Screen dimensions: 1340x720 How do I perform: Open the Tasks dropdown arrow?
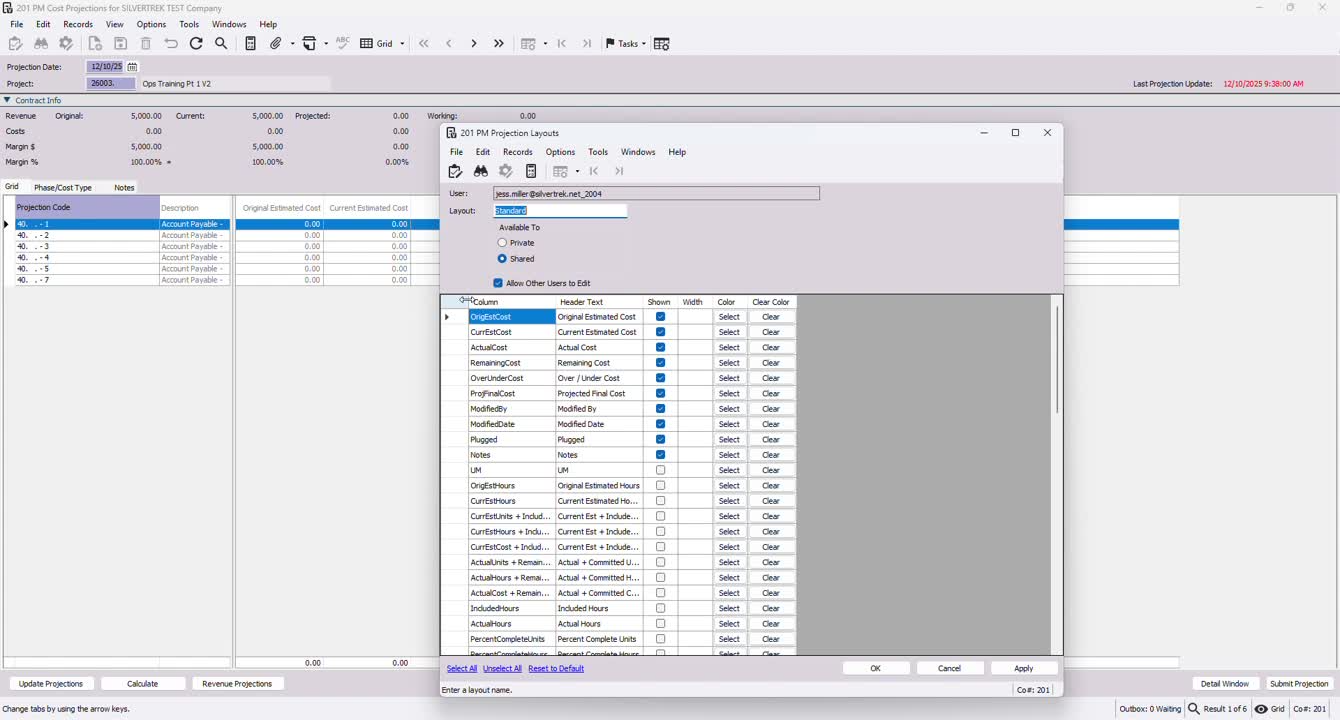644,44
